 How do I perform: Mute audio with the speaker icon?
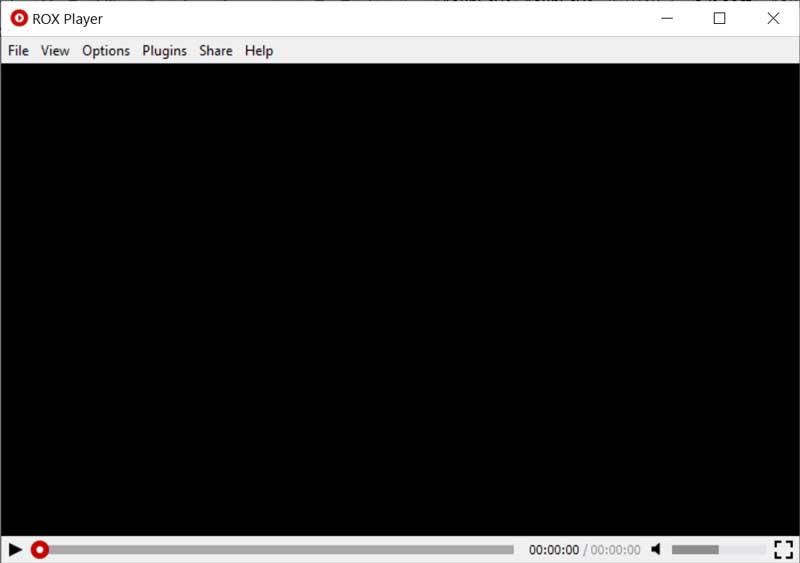(x=656, y=550)
